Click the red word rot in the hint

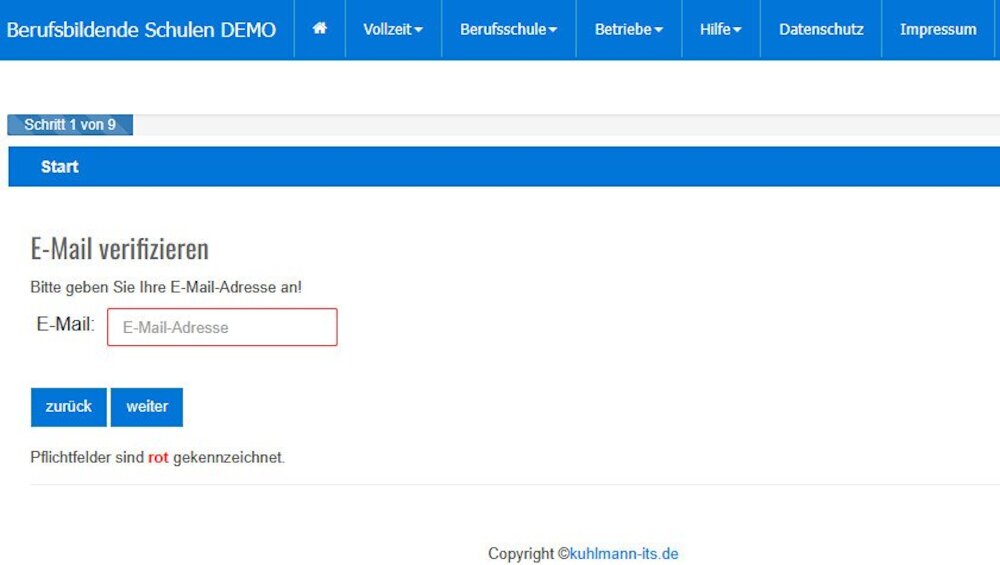tap(158, 458)
